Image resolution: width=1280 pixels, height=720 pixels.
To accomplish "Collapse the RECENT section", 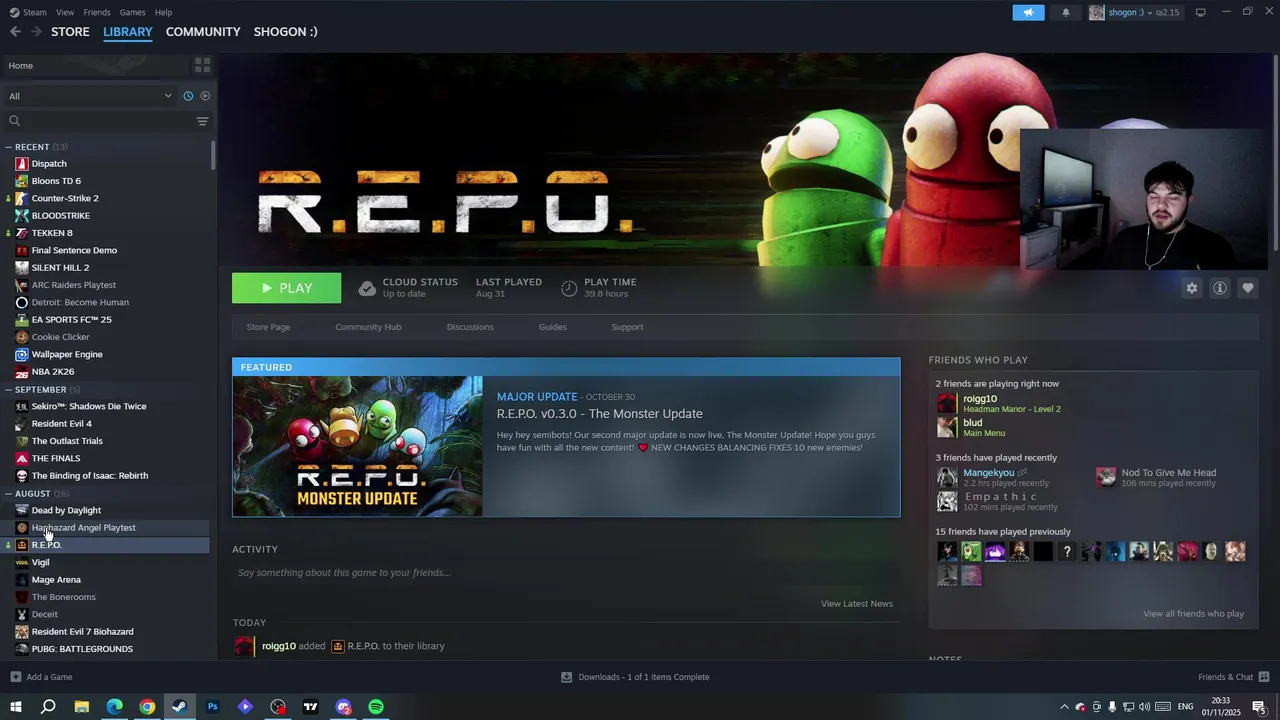I will [8, 147].
